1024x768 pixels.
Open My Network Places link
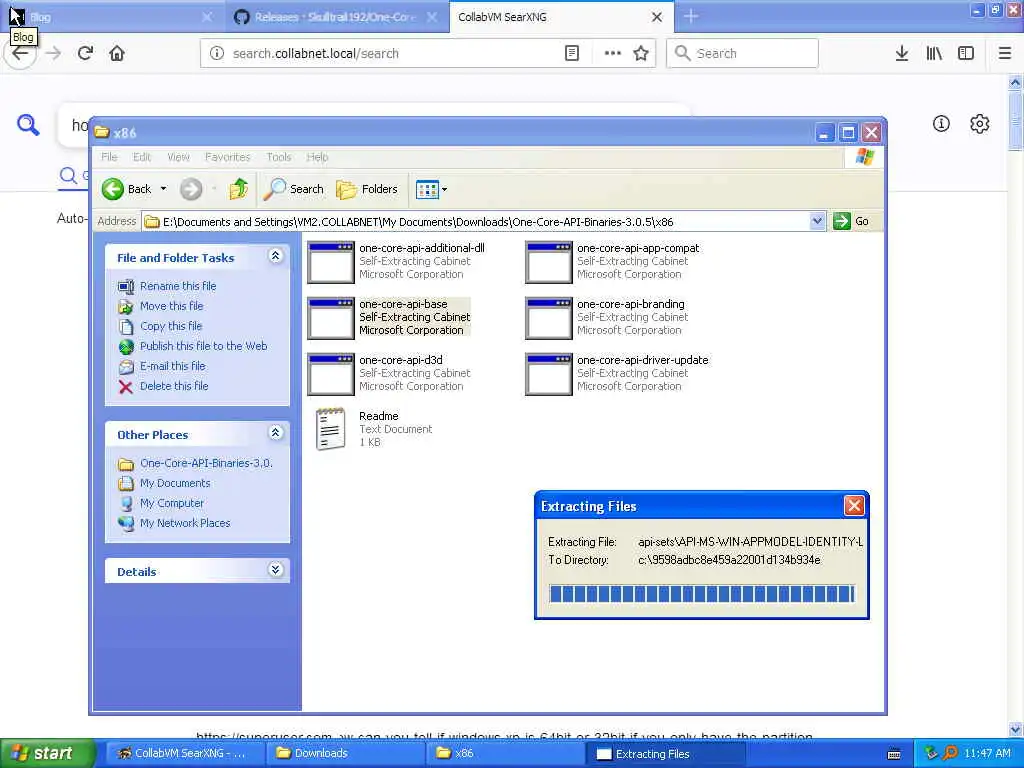coord(185,523)
